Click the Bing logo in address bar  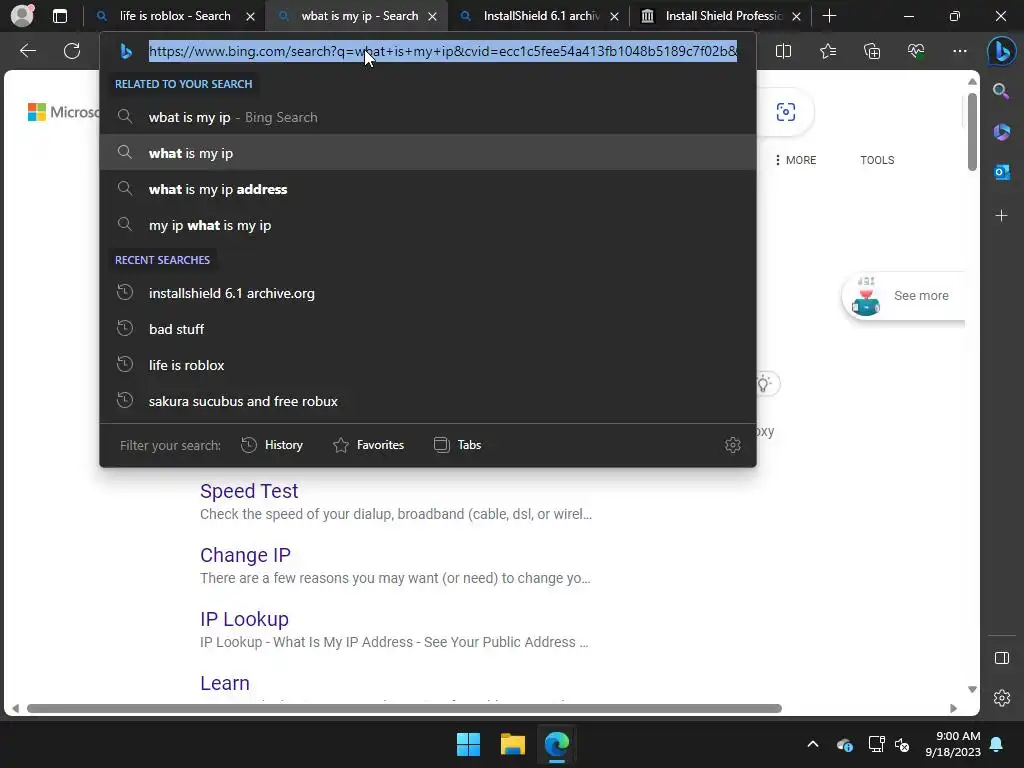point(127,51)
